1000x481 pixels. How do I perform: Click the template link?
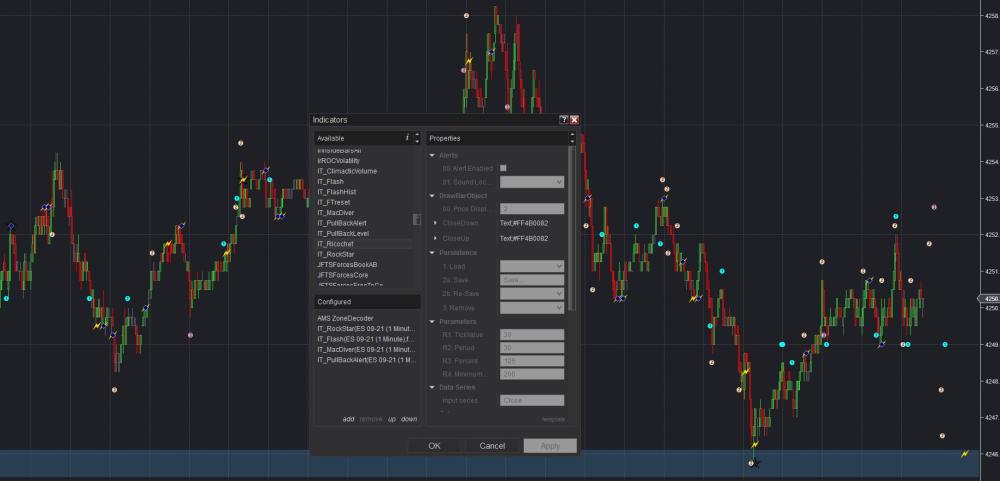click(553, 419)
